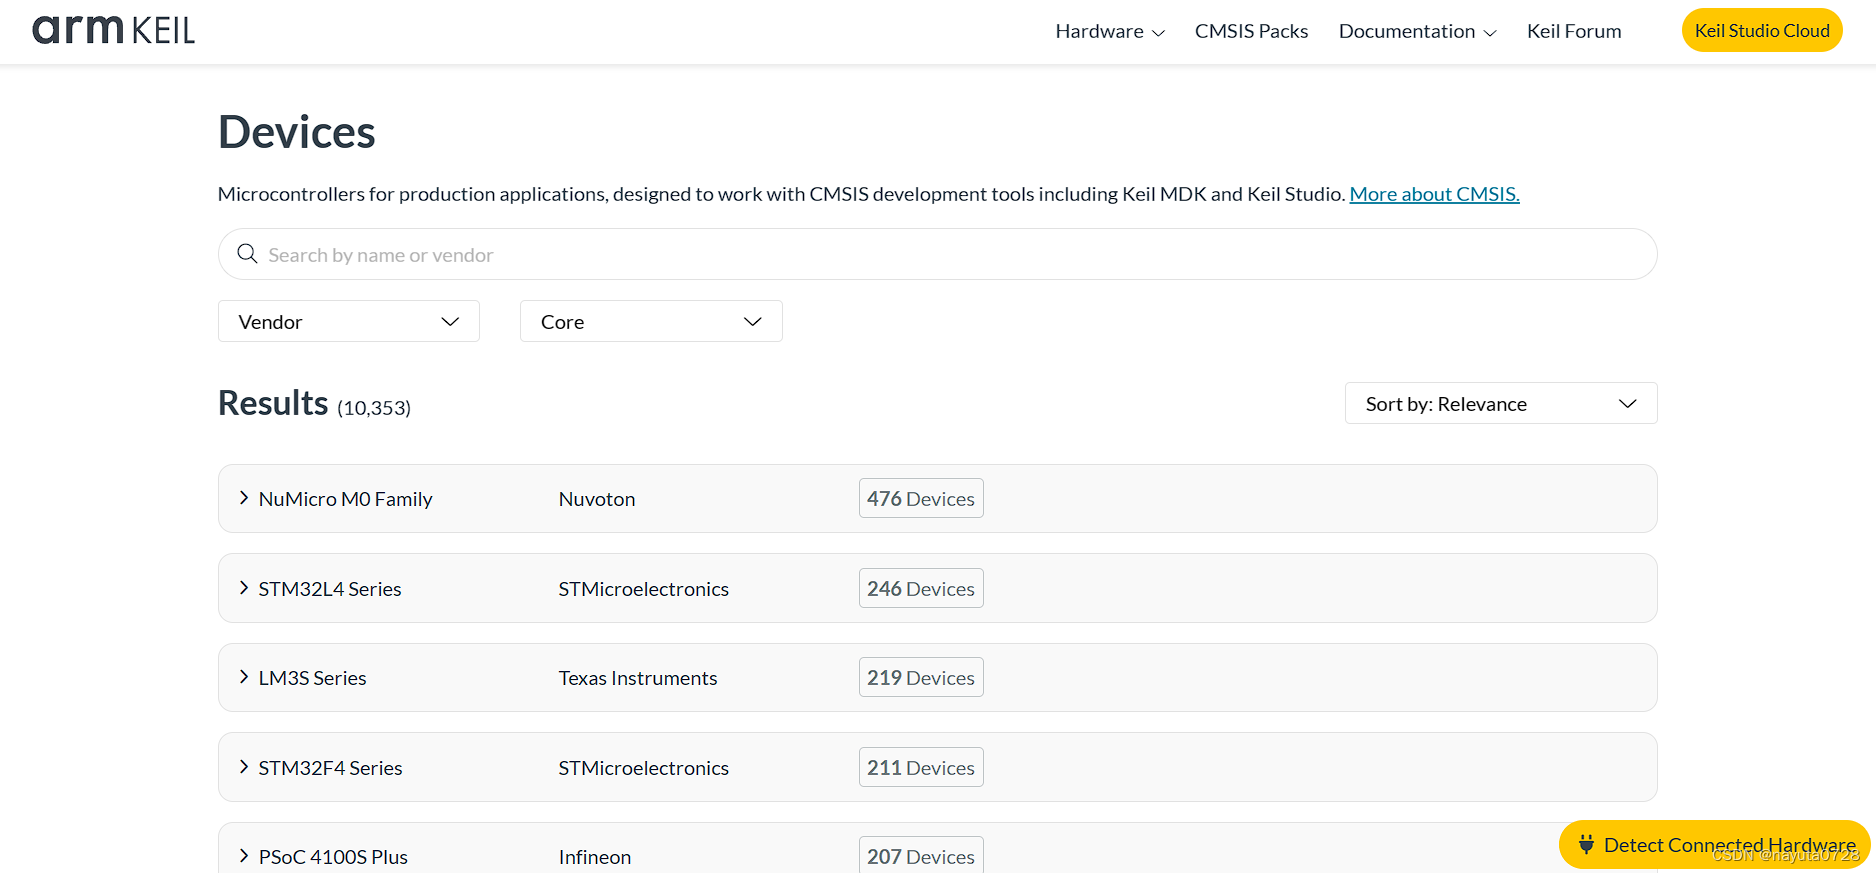Image resolution: width=1876 pixels, height=873 pixels.
Task: Click the 211 Devices badge
Action: pyautogui.click(x=921, y=767)
